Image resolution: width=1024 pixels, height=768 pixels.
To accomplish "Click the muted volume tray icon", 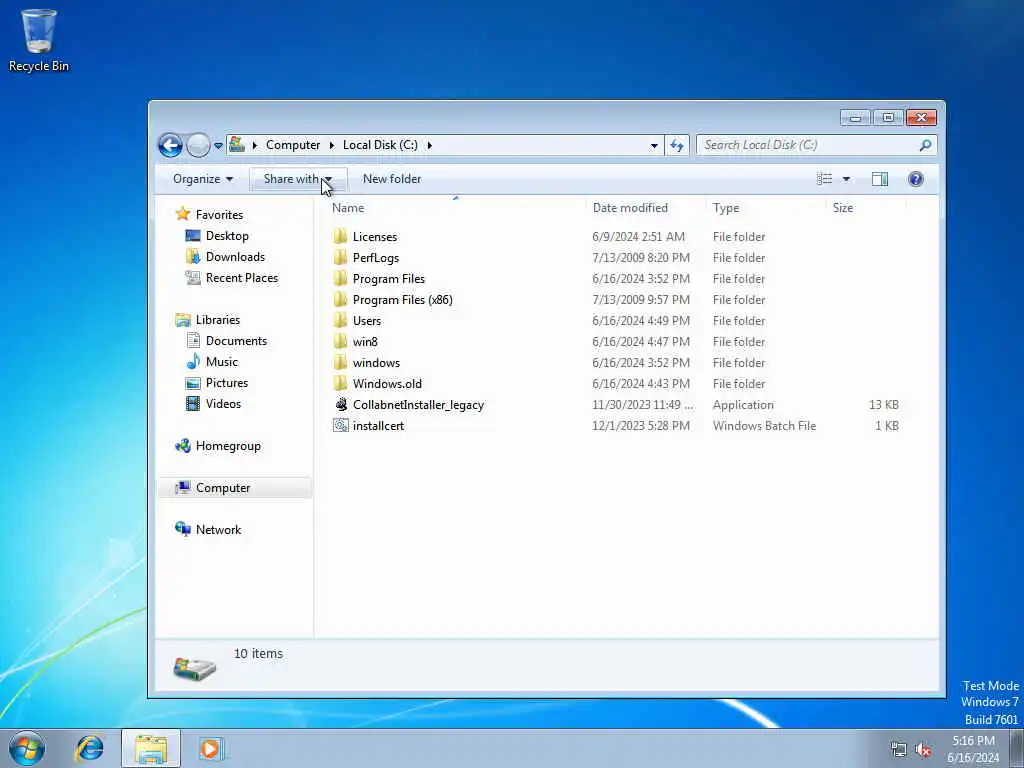I will [923, 750].
